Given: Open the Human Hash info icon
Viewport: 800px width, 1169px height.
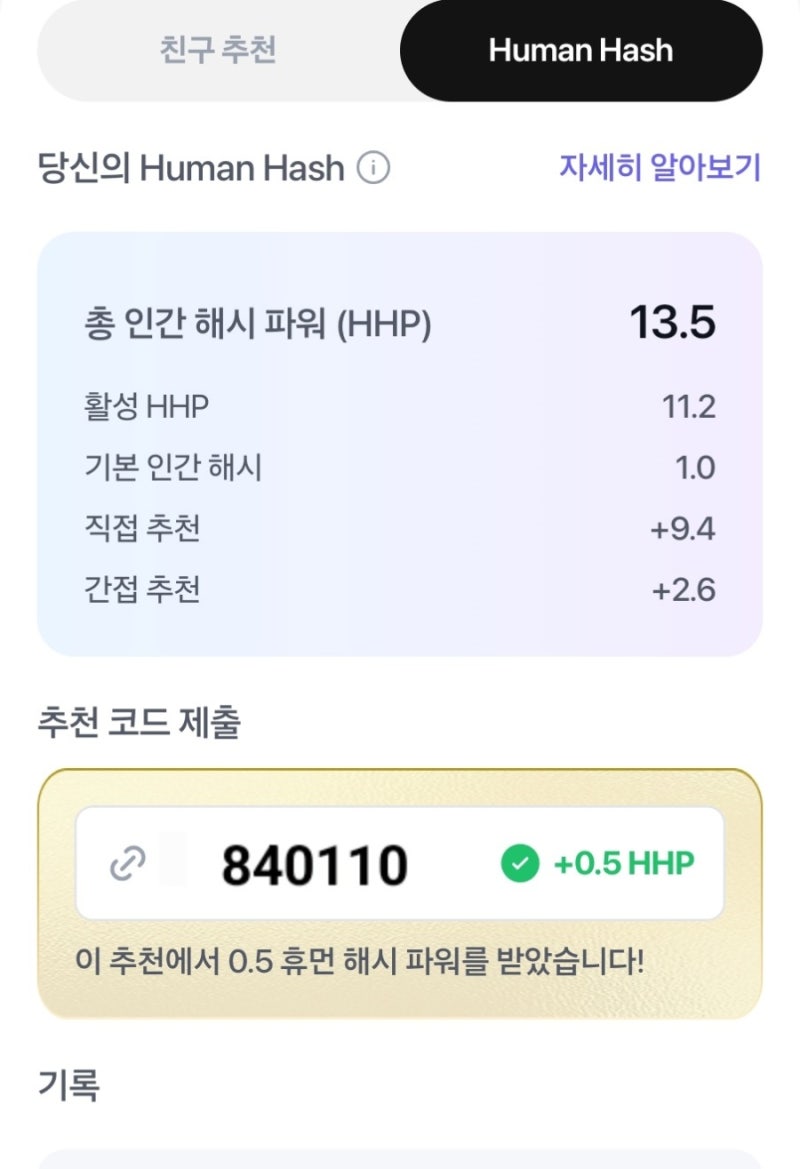Looking at the screenshot, I should (x=373, y=168).
